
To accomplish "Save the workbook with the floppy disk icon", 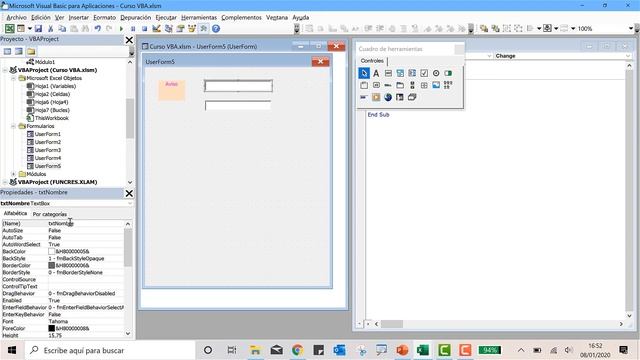I will (38, 29).
